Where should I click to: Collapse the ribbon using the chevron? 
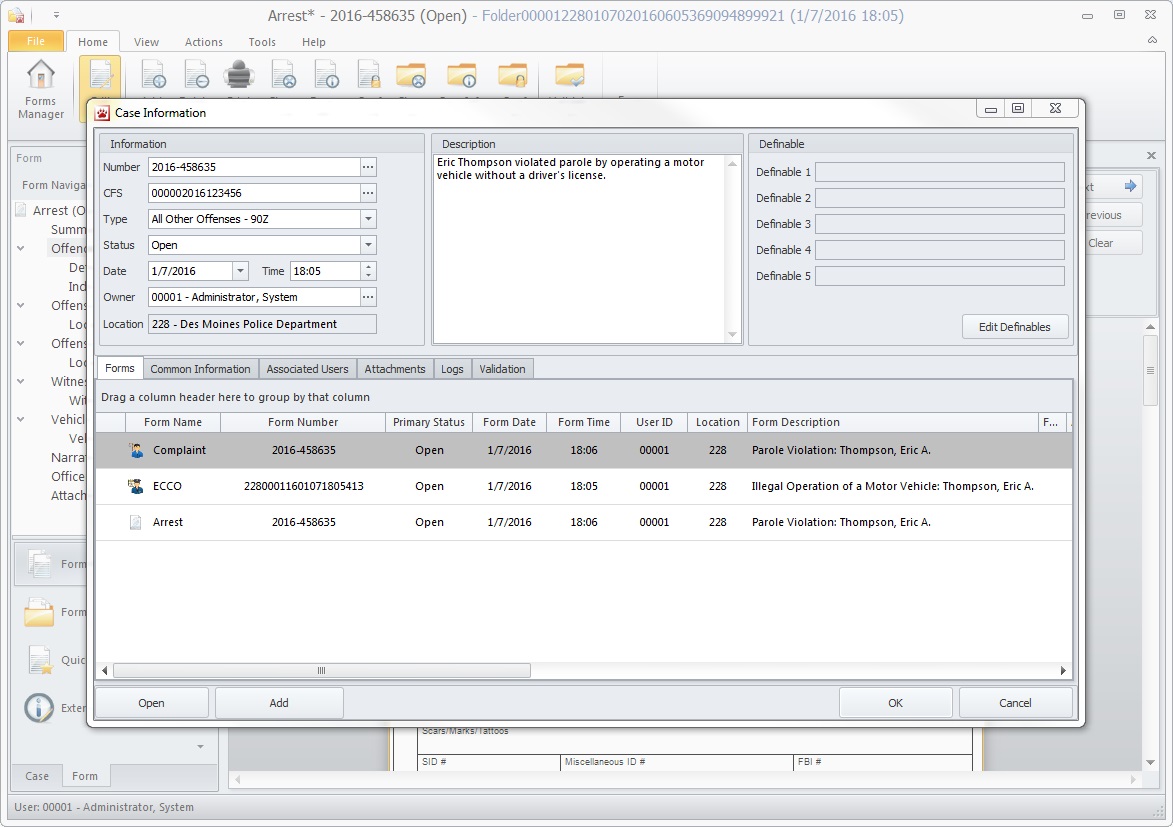(1152, 40)
